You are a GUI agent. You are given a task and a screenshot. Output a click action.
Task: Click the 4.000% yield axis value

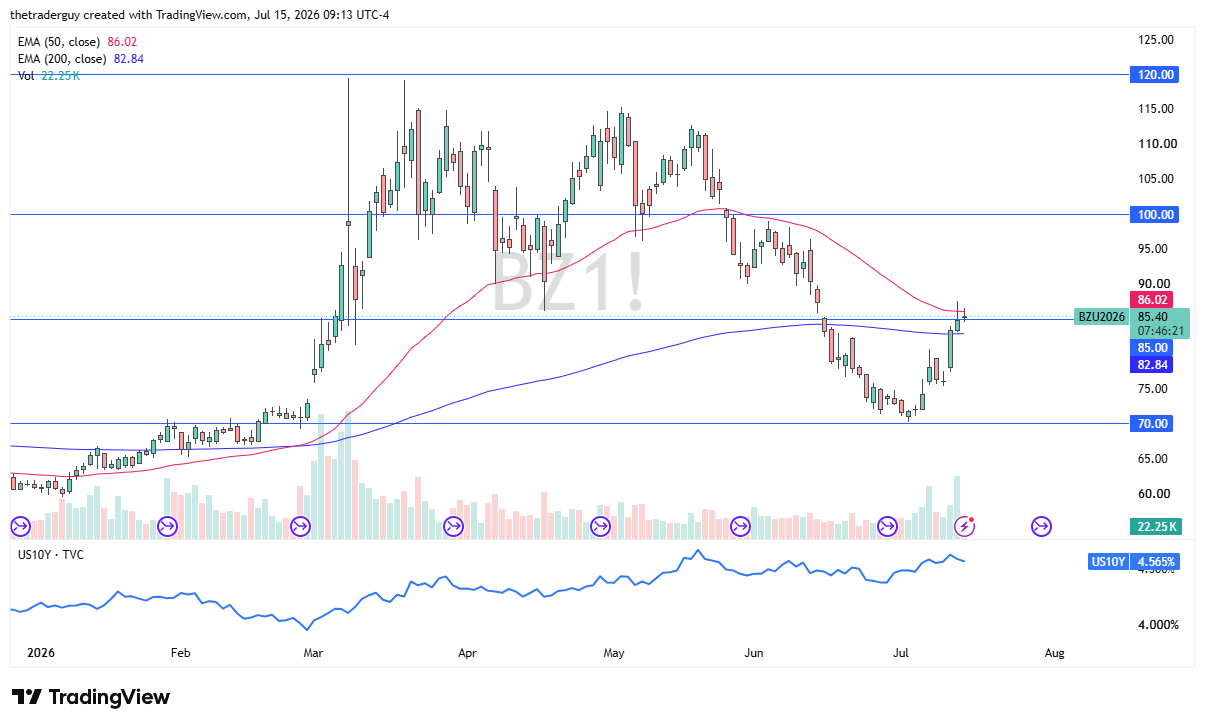pos(1157,625)
